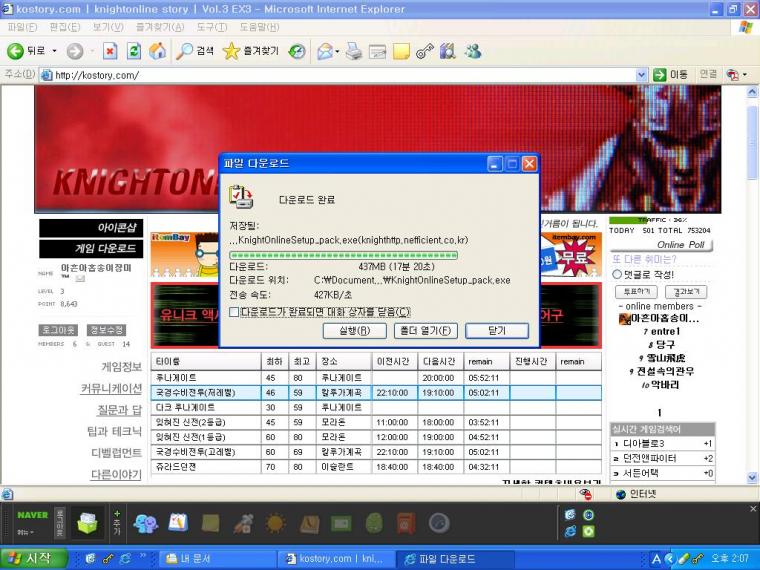Click the 정보수정 button
Image resolution: width=760 pixels, height=570 pixels.
(106, 330)
